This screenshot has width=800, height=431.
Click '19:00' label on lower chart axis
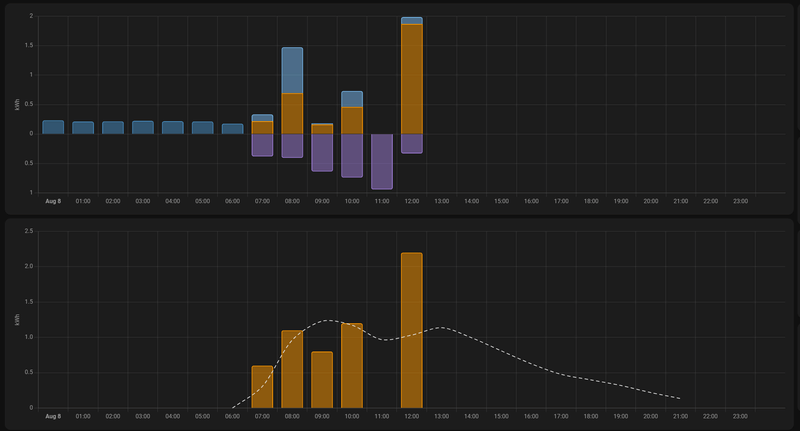pyautogui.click(x=621, y=417)
